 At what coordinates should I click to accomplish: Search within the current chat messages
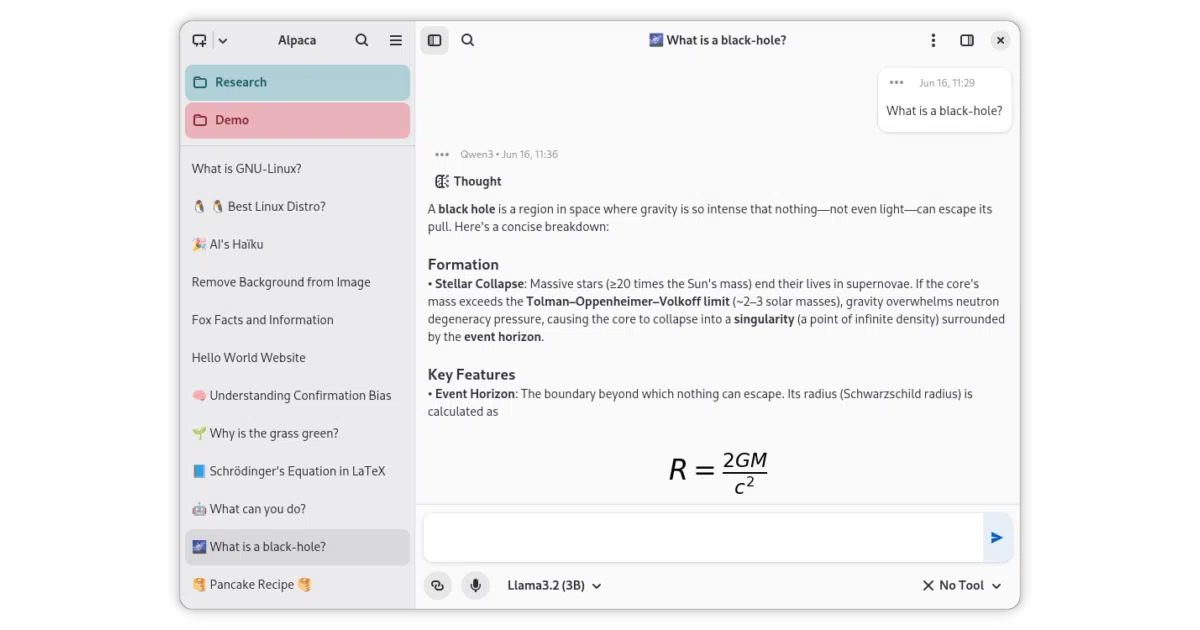point(468,41)
